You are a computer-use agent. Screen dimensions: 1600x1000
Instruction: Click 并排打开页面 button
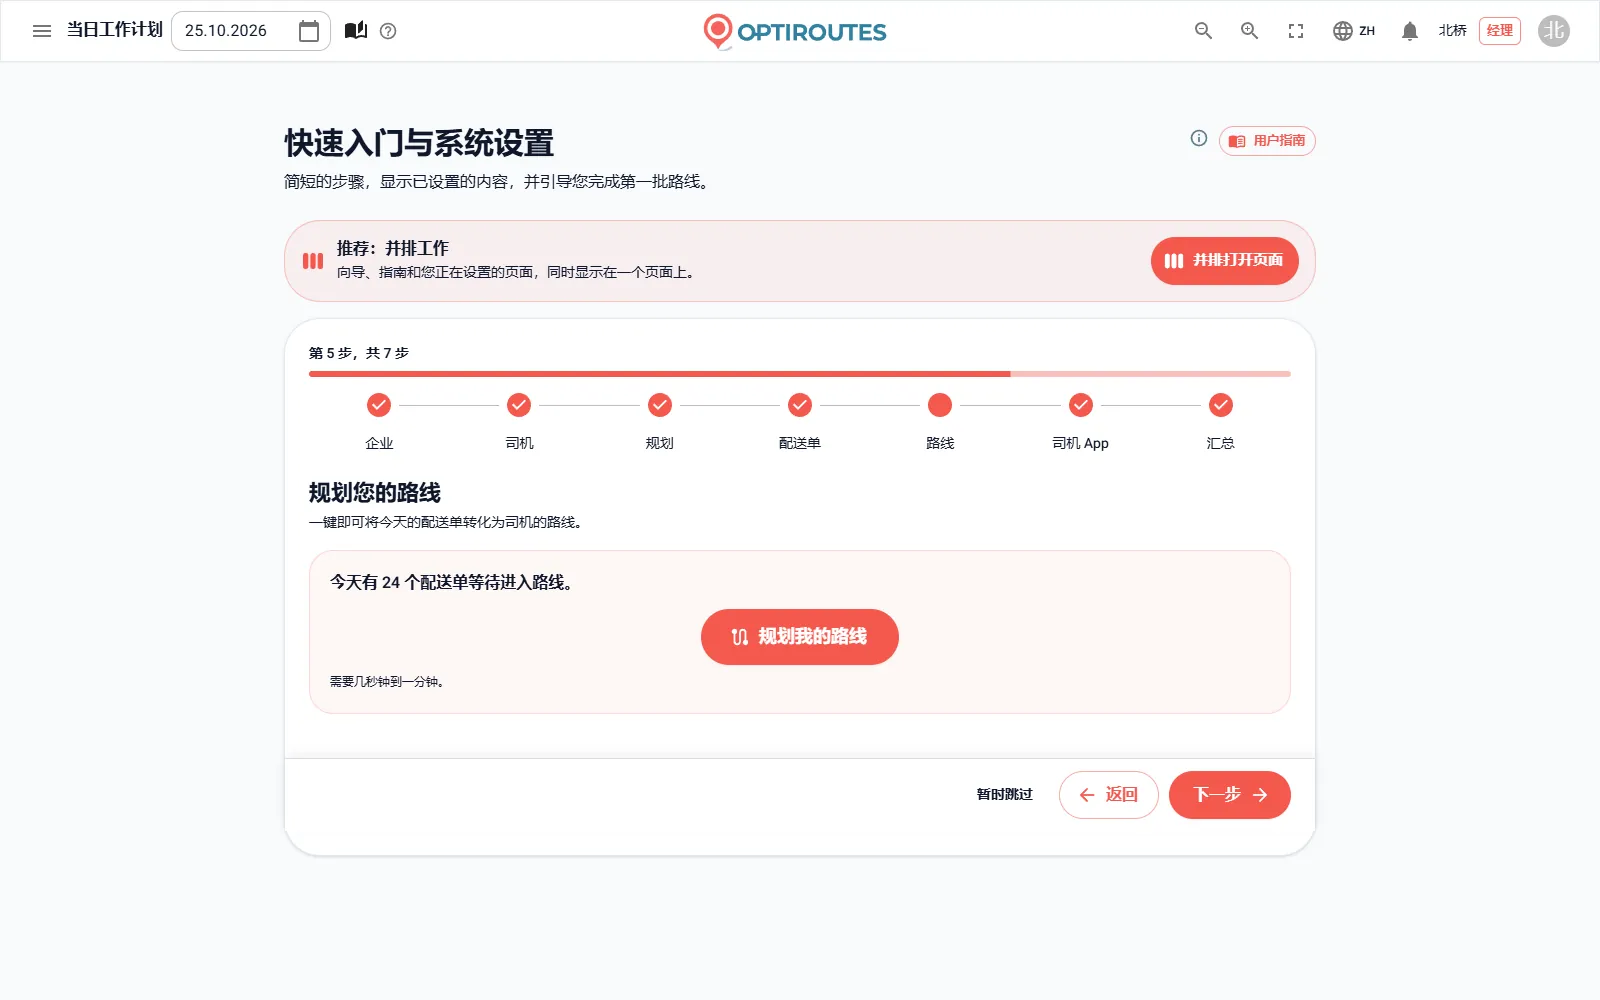[1225, 261]
